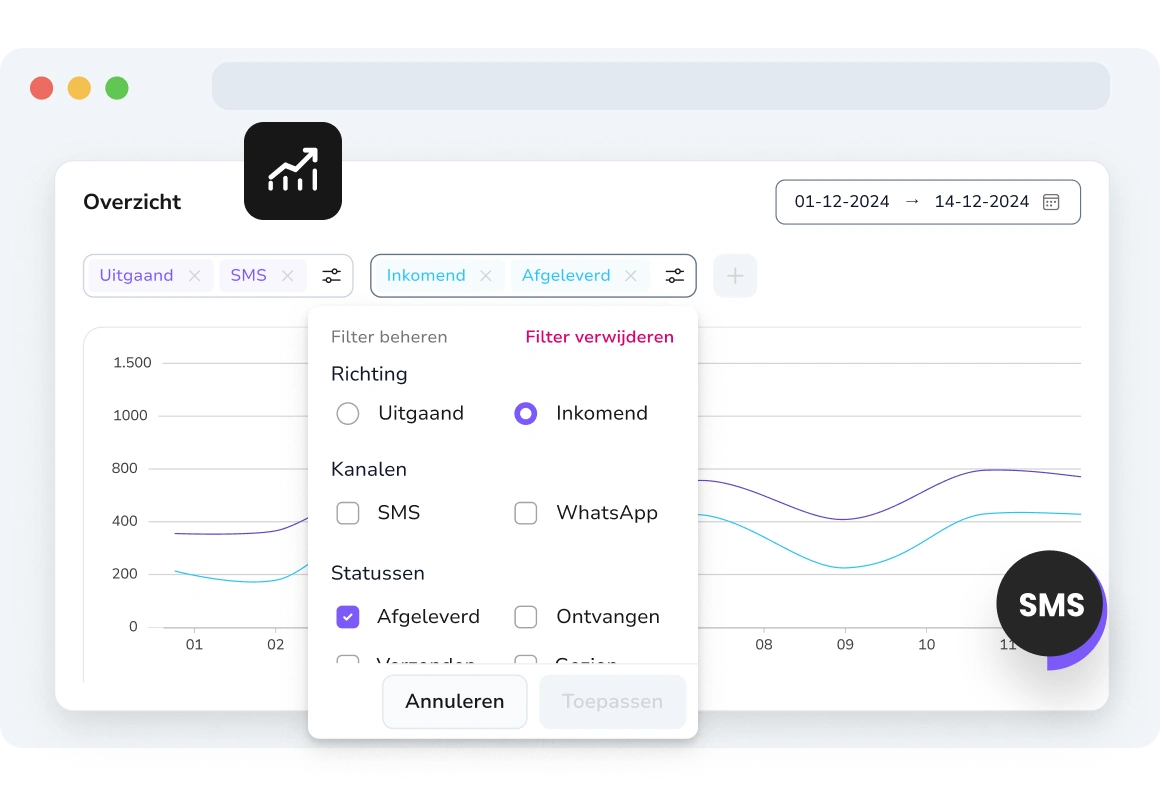1160x796 pixels.
Task: Enable the WhatsApp channel checkbox
Action: click(x=526, y=513)
